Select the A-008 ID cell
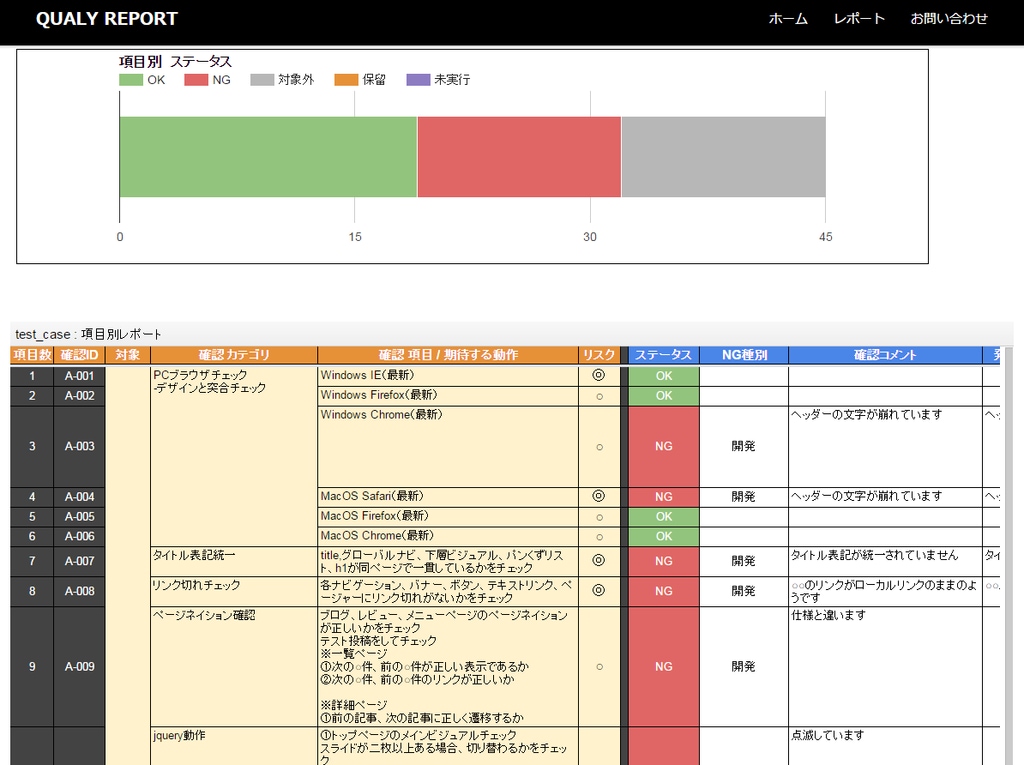 point(79,591)
